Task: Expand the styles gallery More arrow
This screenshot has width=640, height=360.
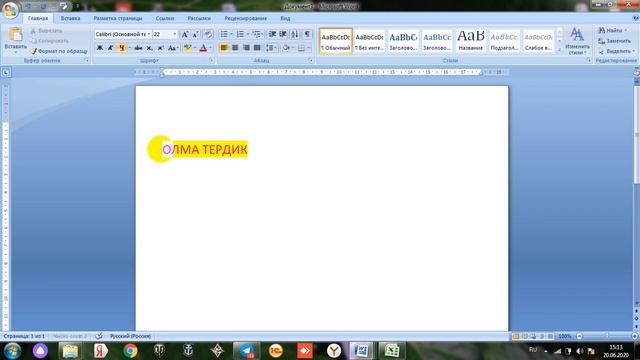Action: tap(559, 50)
